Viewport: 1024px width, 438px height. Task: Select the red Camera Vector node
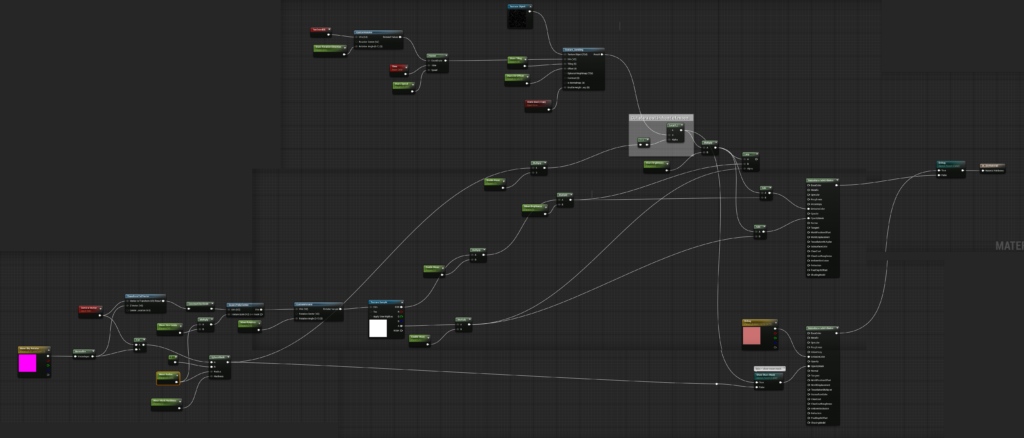click(x=91, y=311)
